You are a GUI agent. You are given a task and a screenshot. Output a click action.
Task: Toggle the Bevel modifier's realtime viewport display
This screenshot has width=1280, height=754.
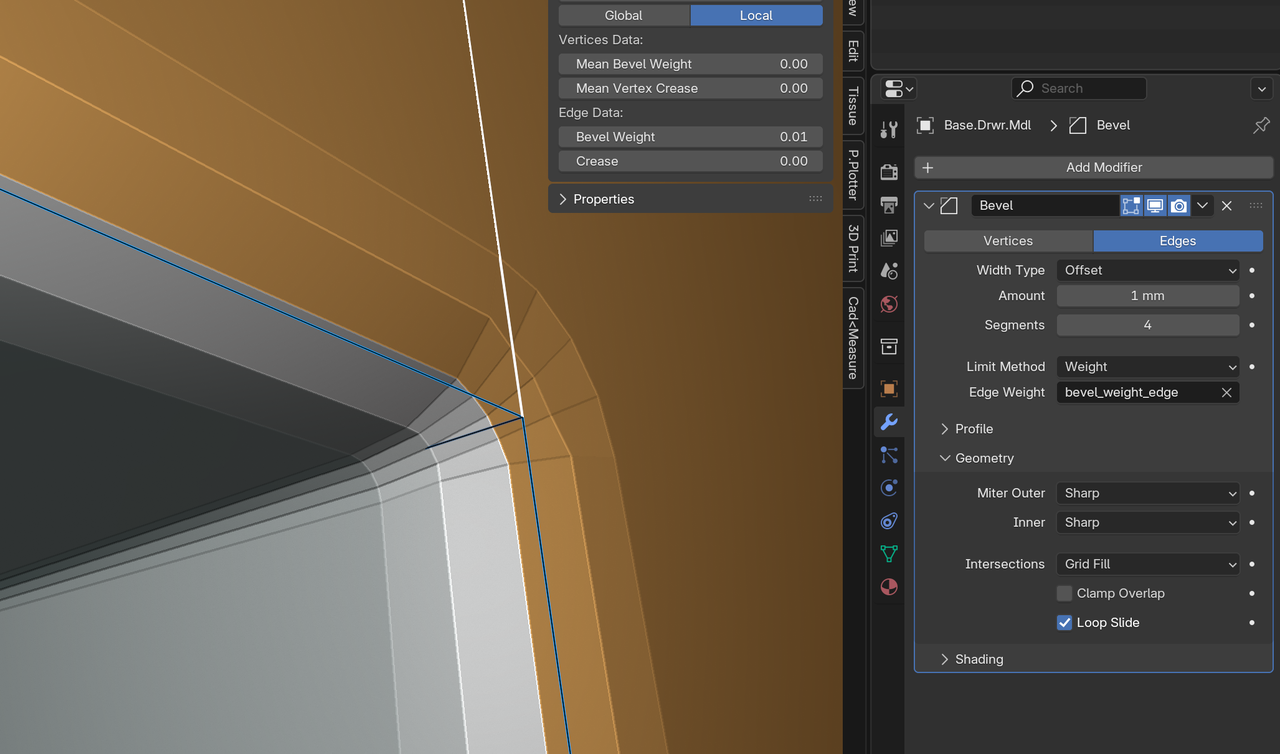(1155, 205)
